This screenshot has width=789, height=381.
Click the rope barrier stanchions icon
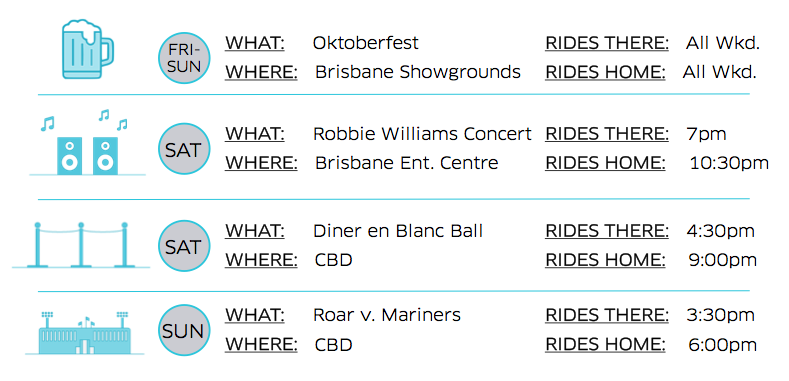[x=81, y=245]
